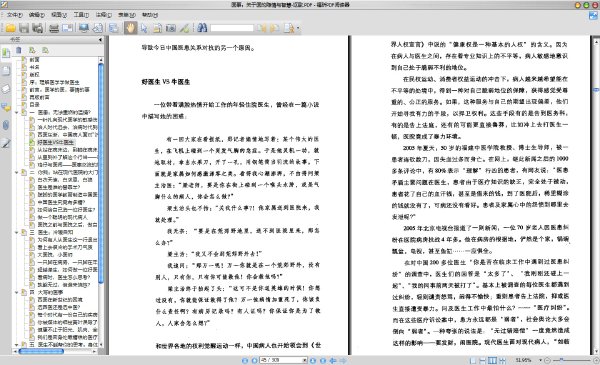The width and height of the screenshot is (600, 365).
Task: Go back to previous view
Action: (x=333, y=360)
